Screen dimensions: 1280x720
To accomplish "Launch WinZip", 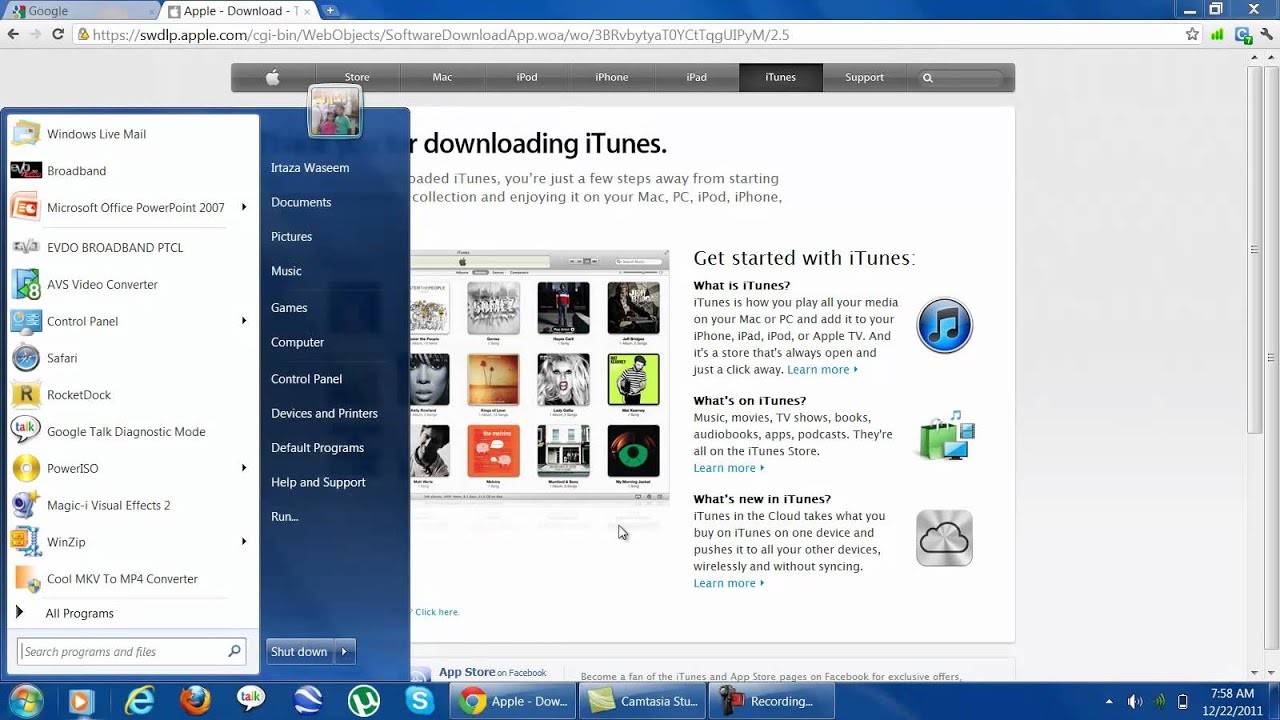I will click(x=66, y=542).
